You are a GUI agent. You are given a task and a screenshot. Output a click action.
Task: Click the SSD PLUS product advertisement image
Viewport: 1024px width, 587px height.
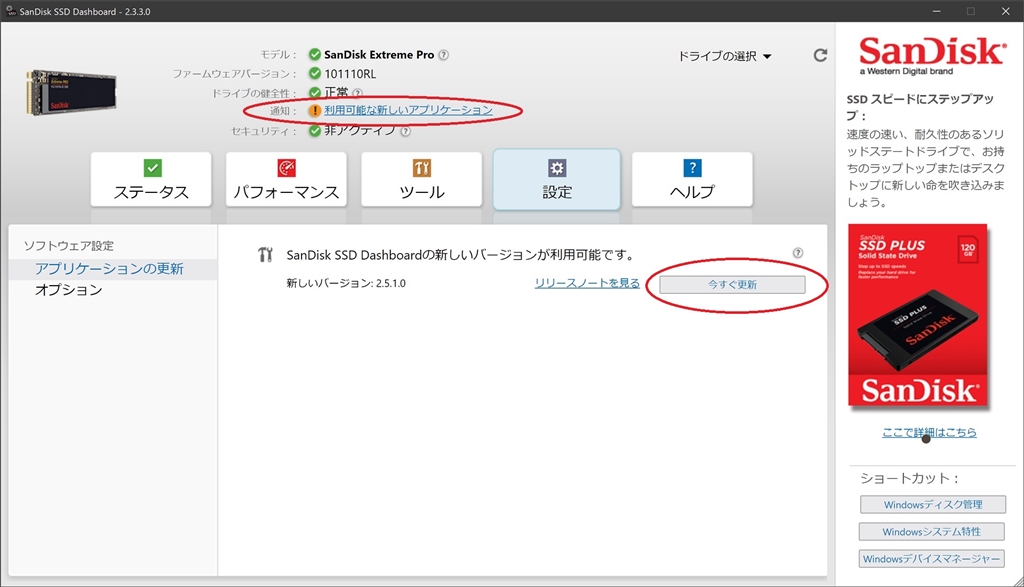[x=918, y=317]
